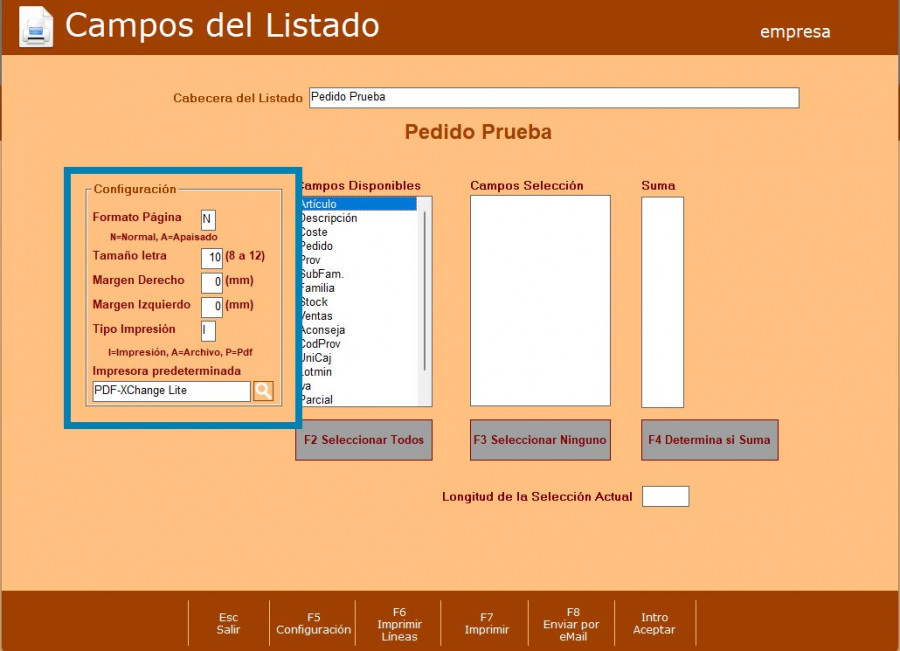The height and width of the screenshot is (651, 900).
Task: Focus the Tamaño letra field
Action: (212, 258)
